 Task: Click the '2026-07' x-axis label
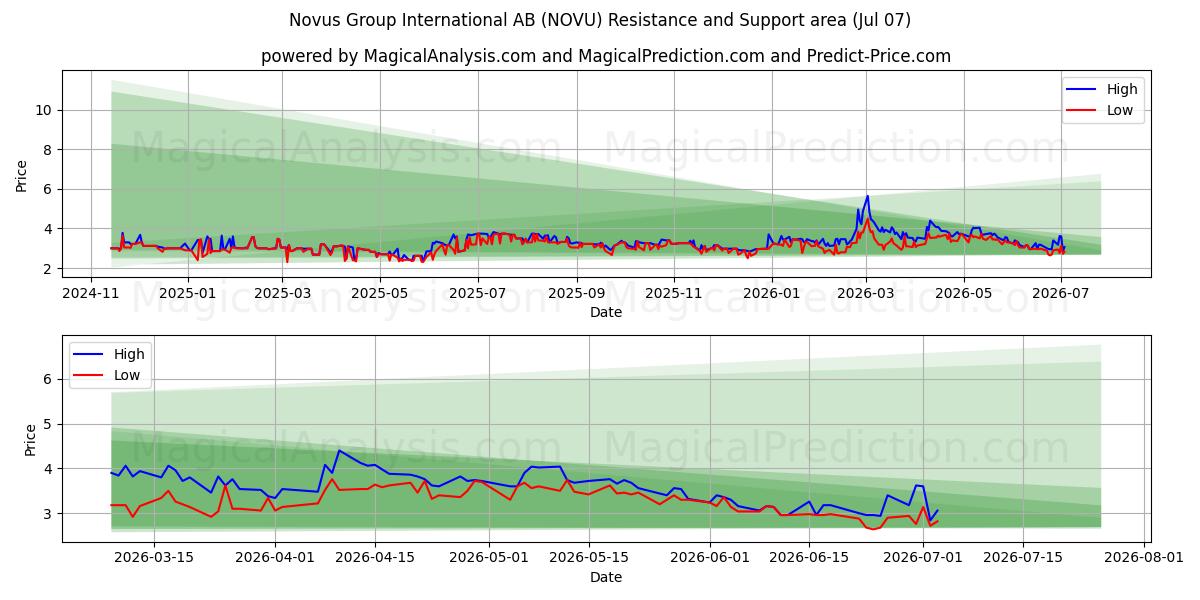pyautogui.click(x=1061, y=294)
